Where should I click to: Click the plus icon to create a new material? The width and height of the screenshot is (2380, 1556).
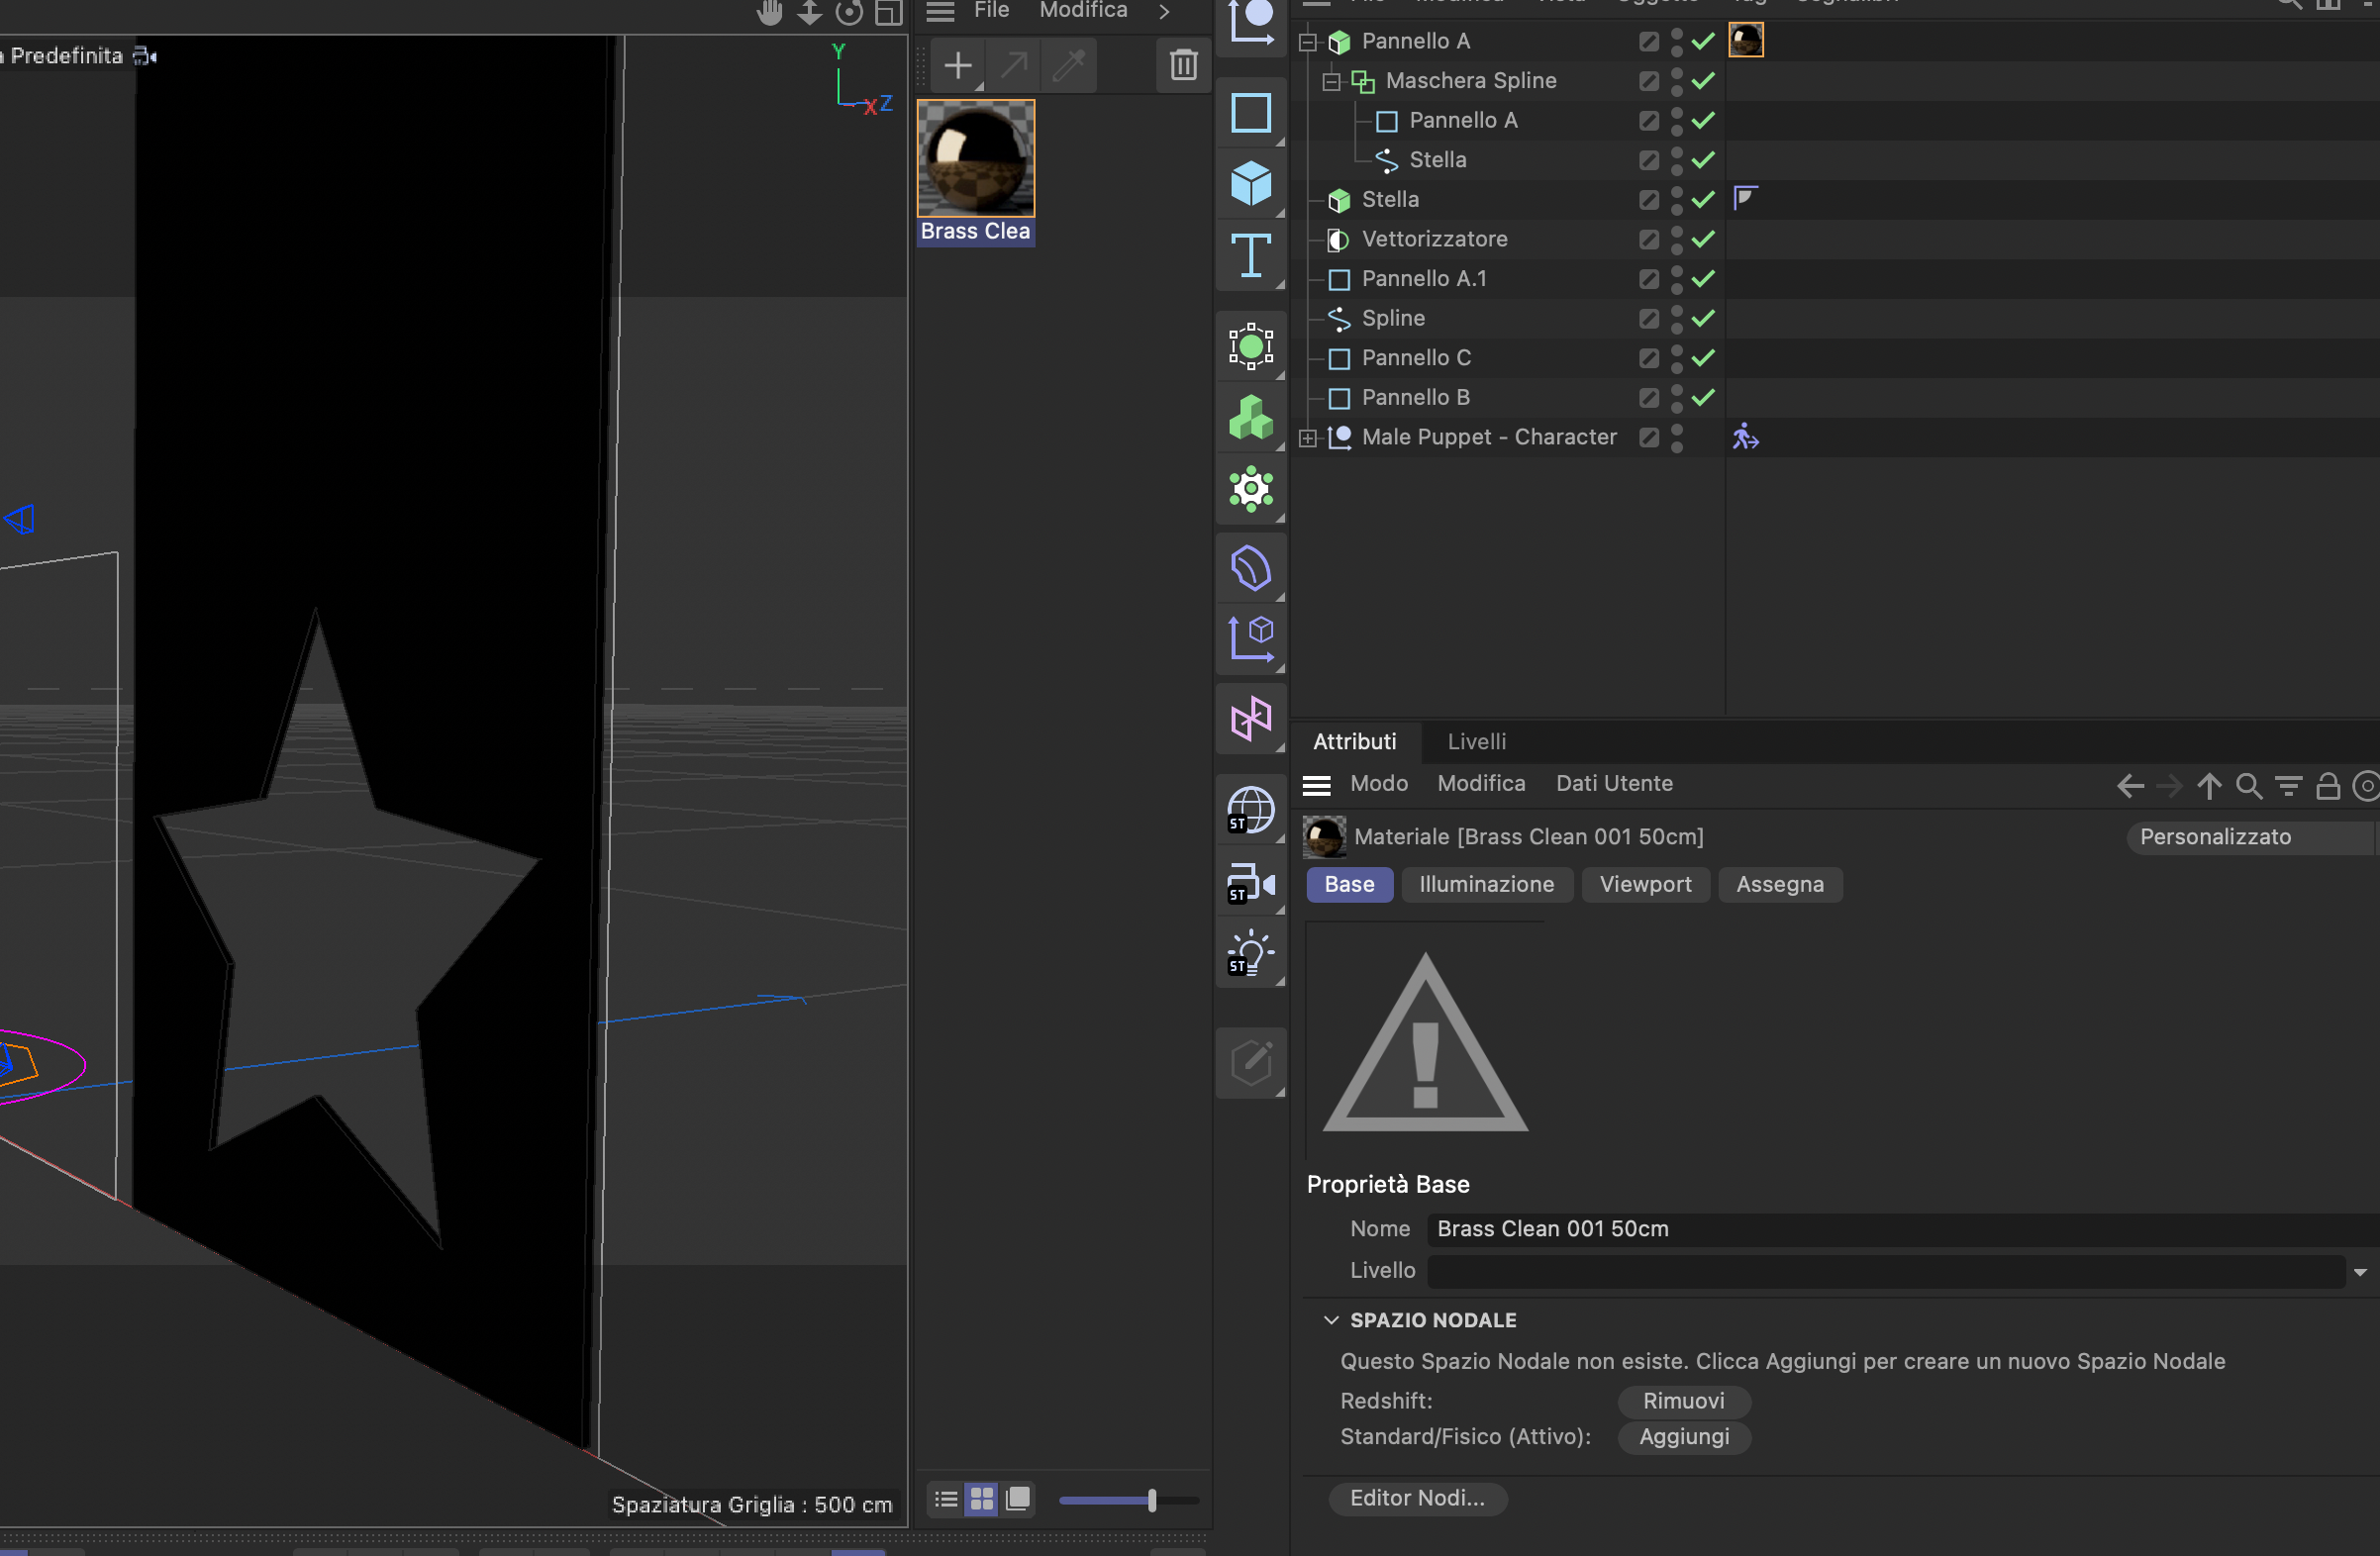click(x=957, y=65)
